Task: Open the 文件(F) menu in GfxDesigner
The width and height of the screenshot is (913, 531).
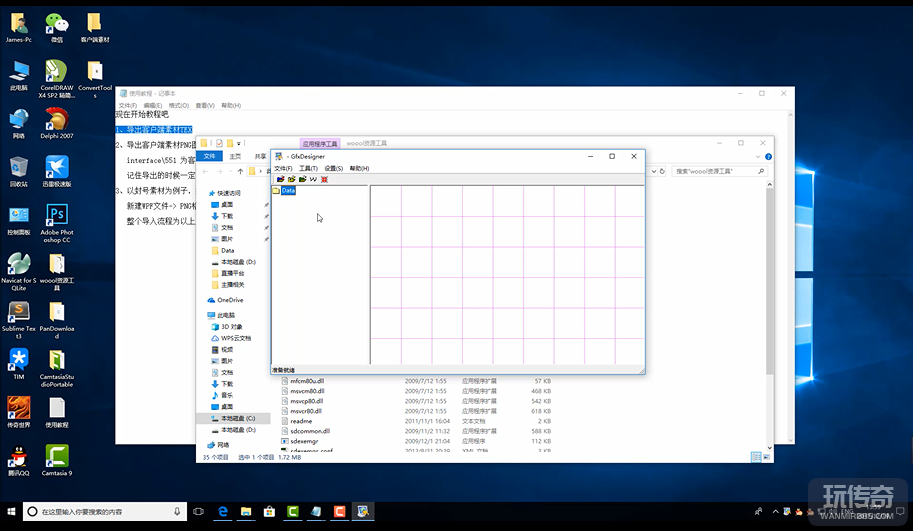Action: click(283, 168)
